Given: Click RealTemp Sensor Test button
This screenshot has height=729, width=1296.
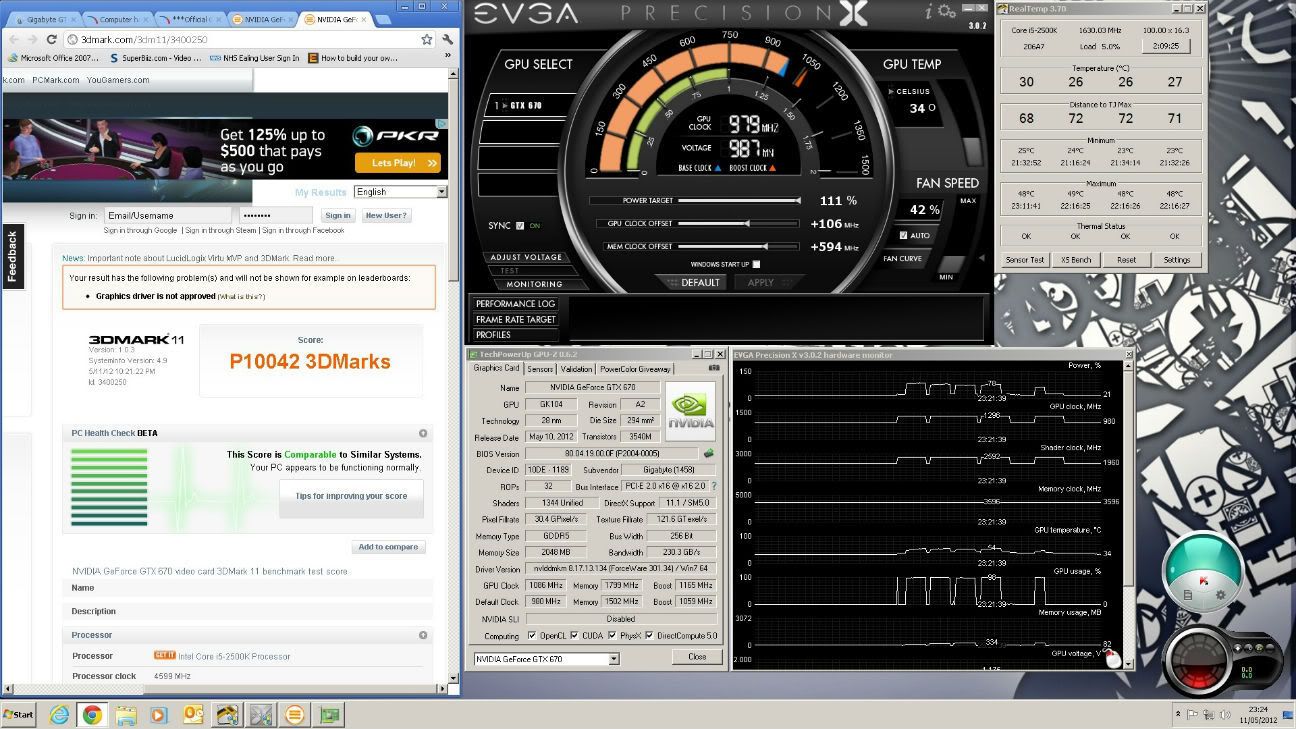Looking at the screenshot, I should pyautogui.click(x=1025, y=260).
